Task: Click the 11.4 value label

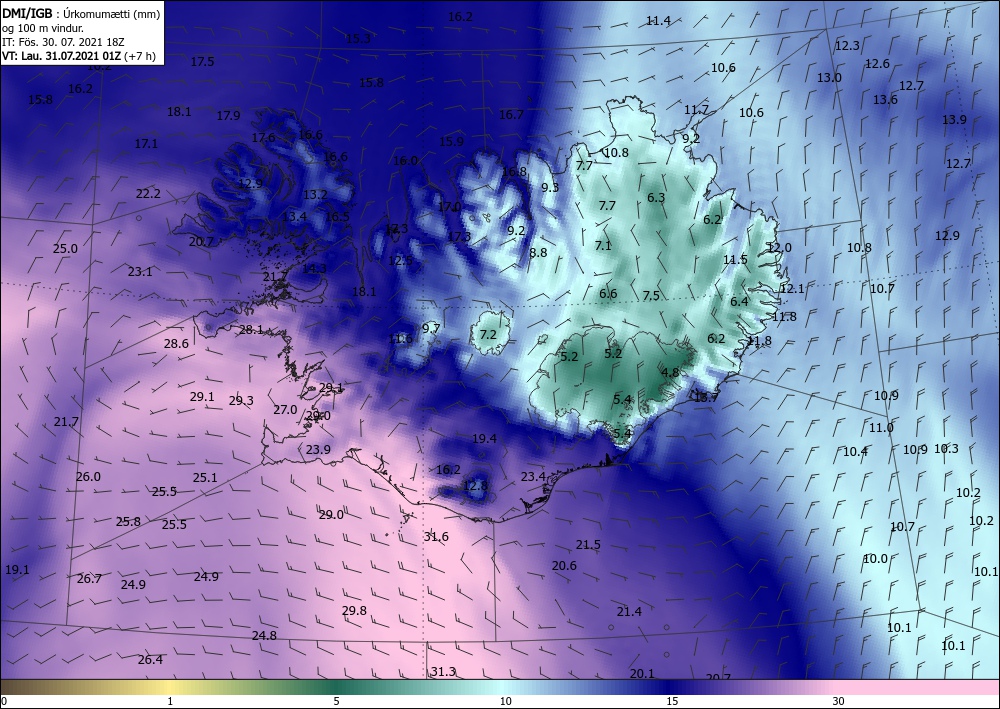Action: [658, 21]
